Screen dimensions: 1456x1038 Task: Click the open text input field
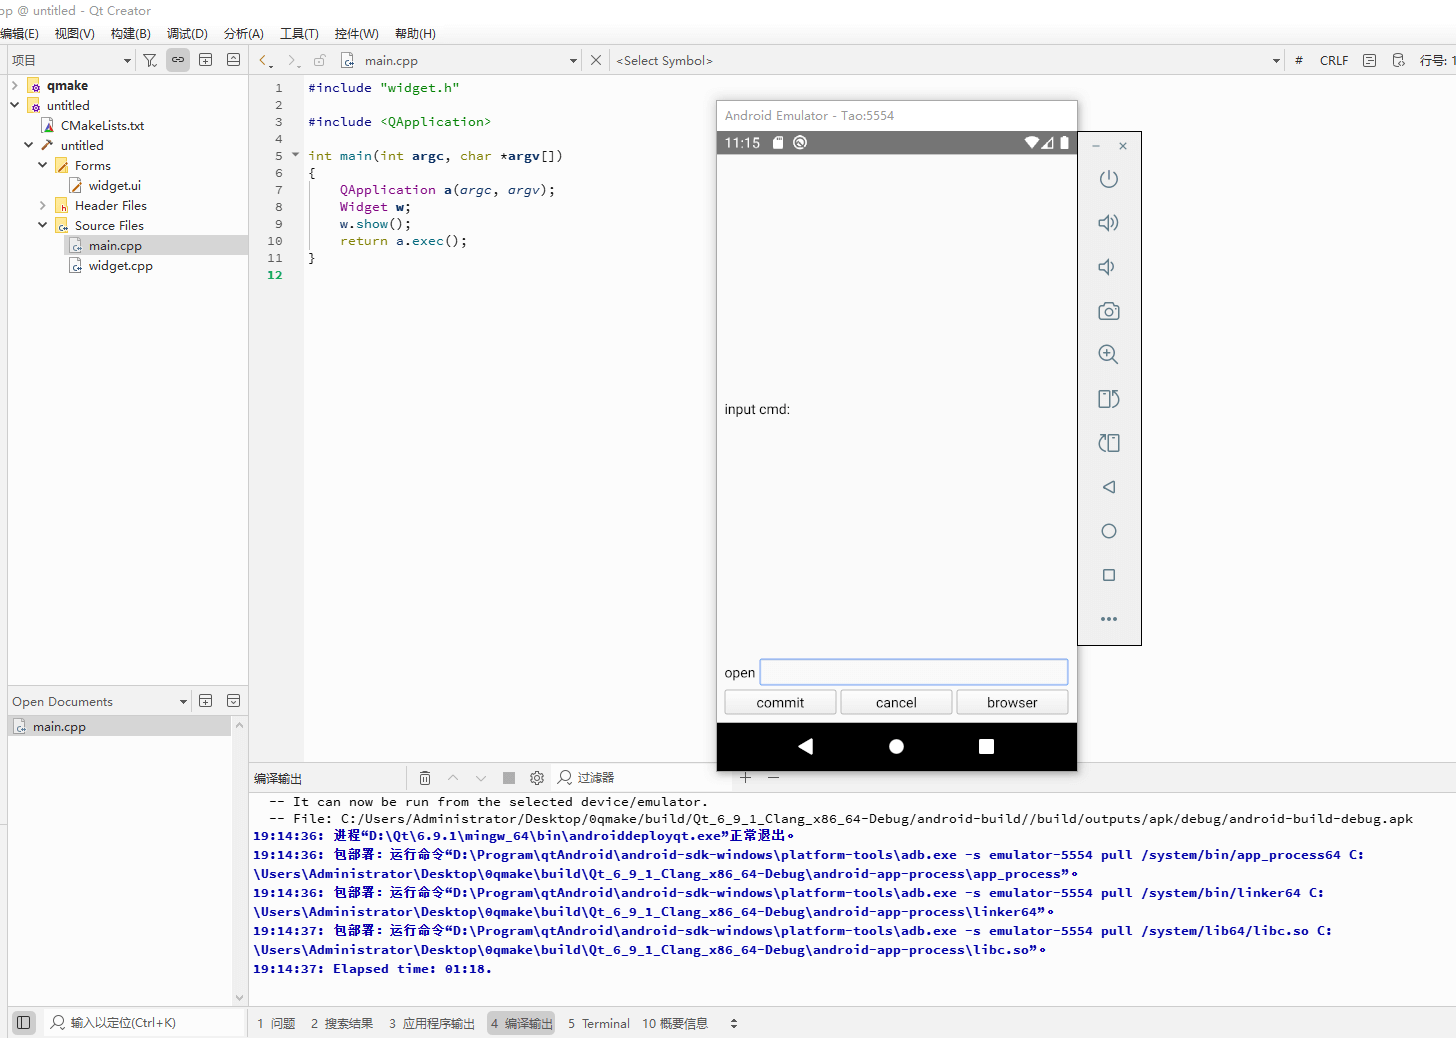pos(913,672)
